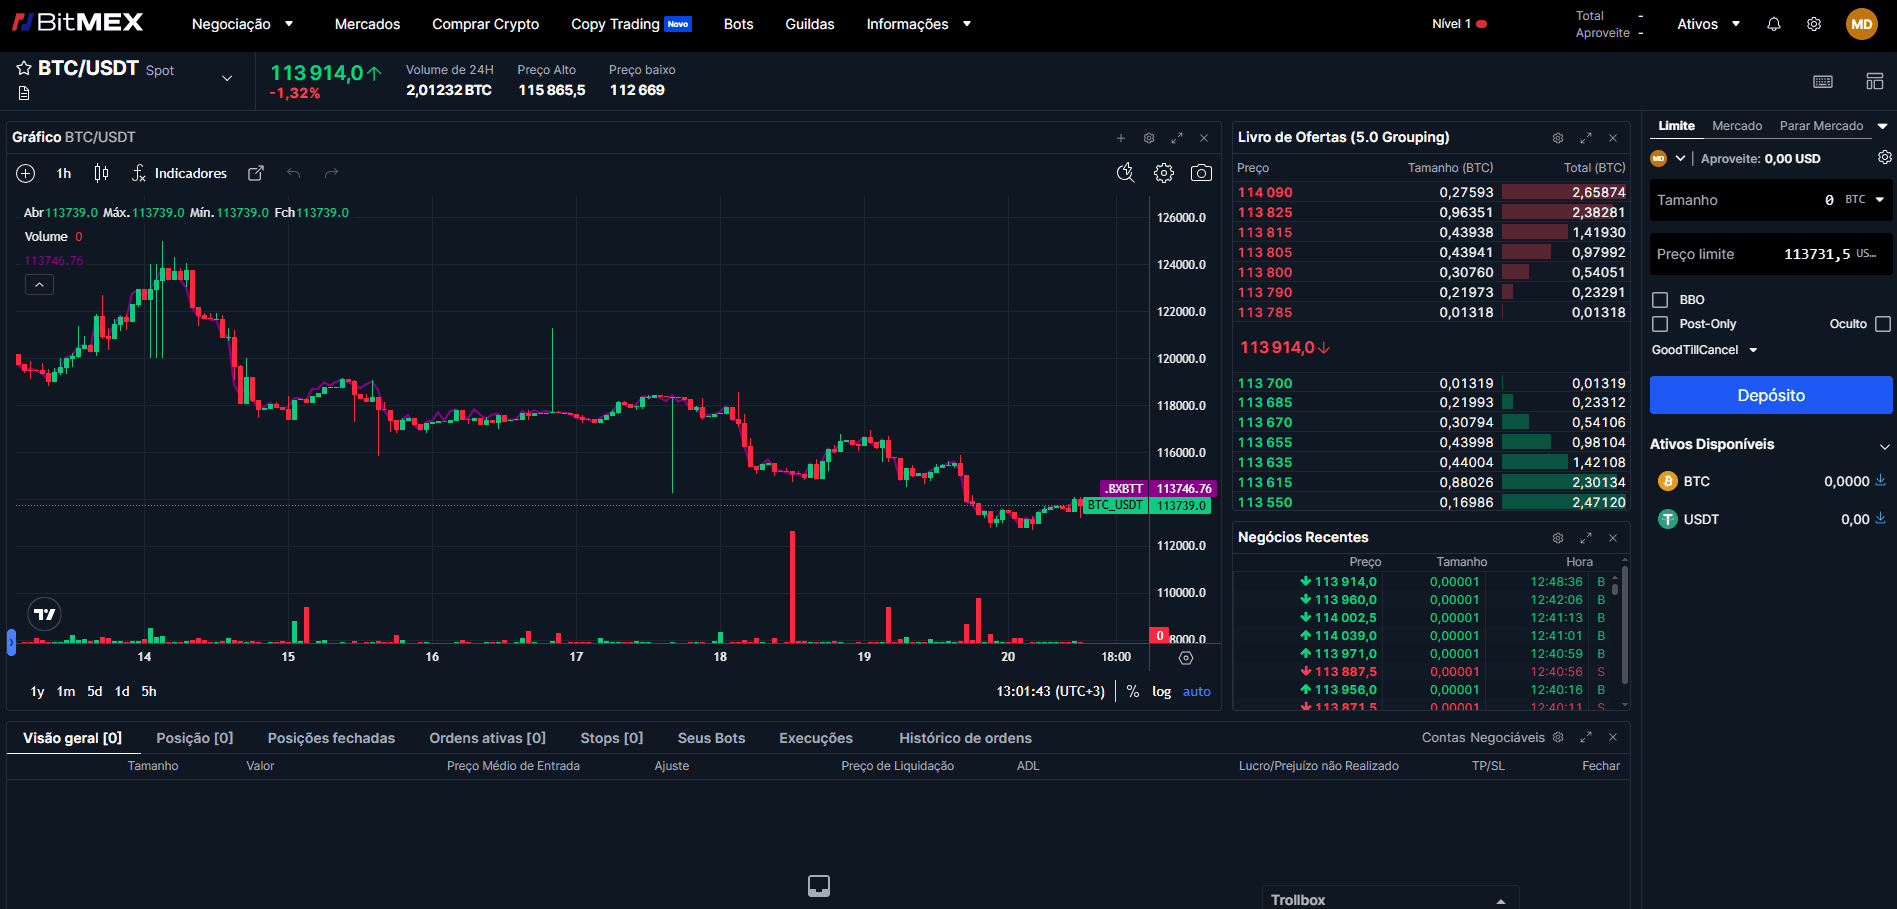The height and width of the screenshot is (909, 1897).
Task: Open the notifications bell
Action: [1774, 24]
